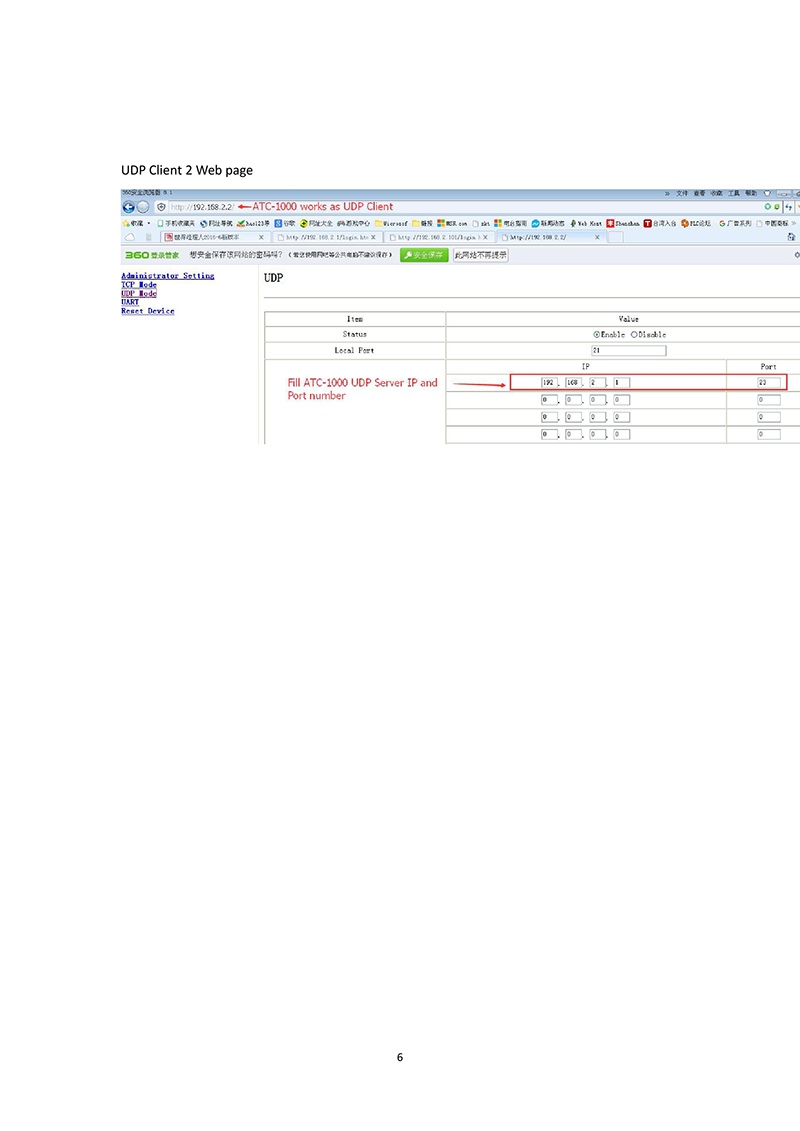
Task: Click the favorites star icon in bookmarks bar
Action: (x=126, y=224)
